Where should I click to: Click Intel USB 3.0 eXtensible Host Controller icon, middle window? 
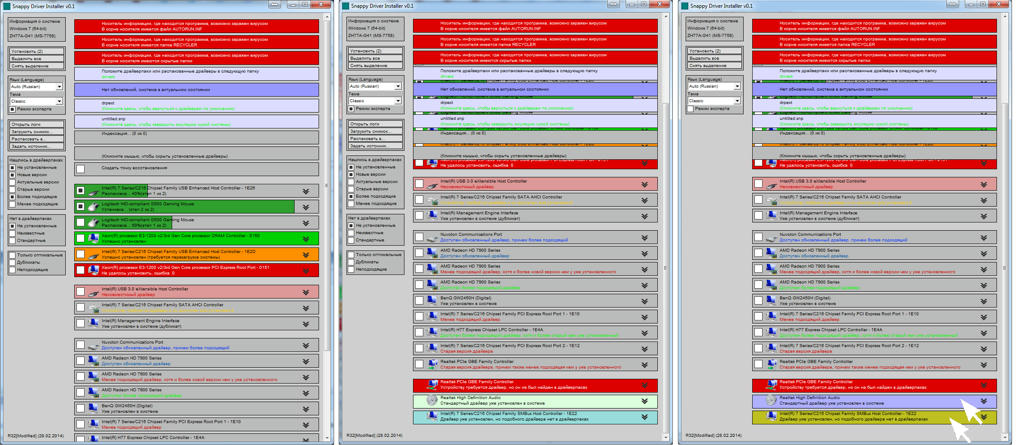(x=433, y=184)
